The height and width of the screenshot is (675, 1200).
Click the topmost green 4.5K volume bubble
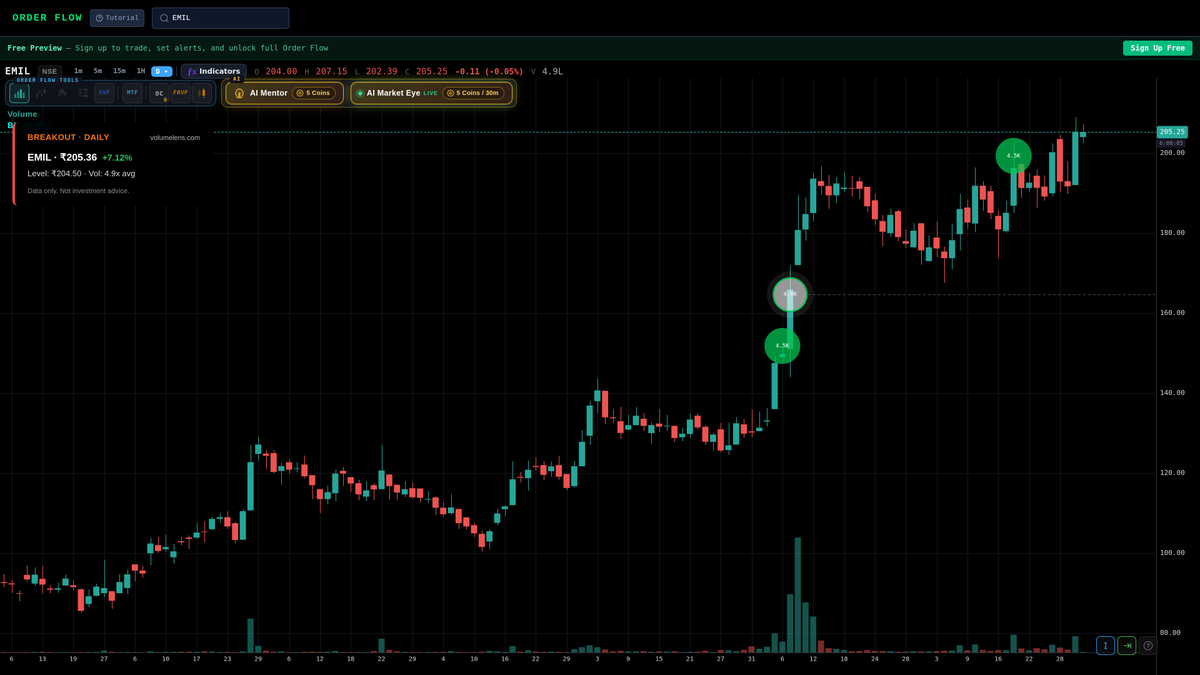(1013, 156)
